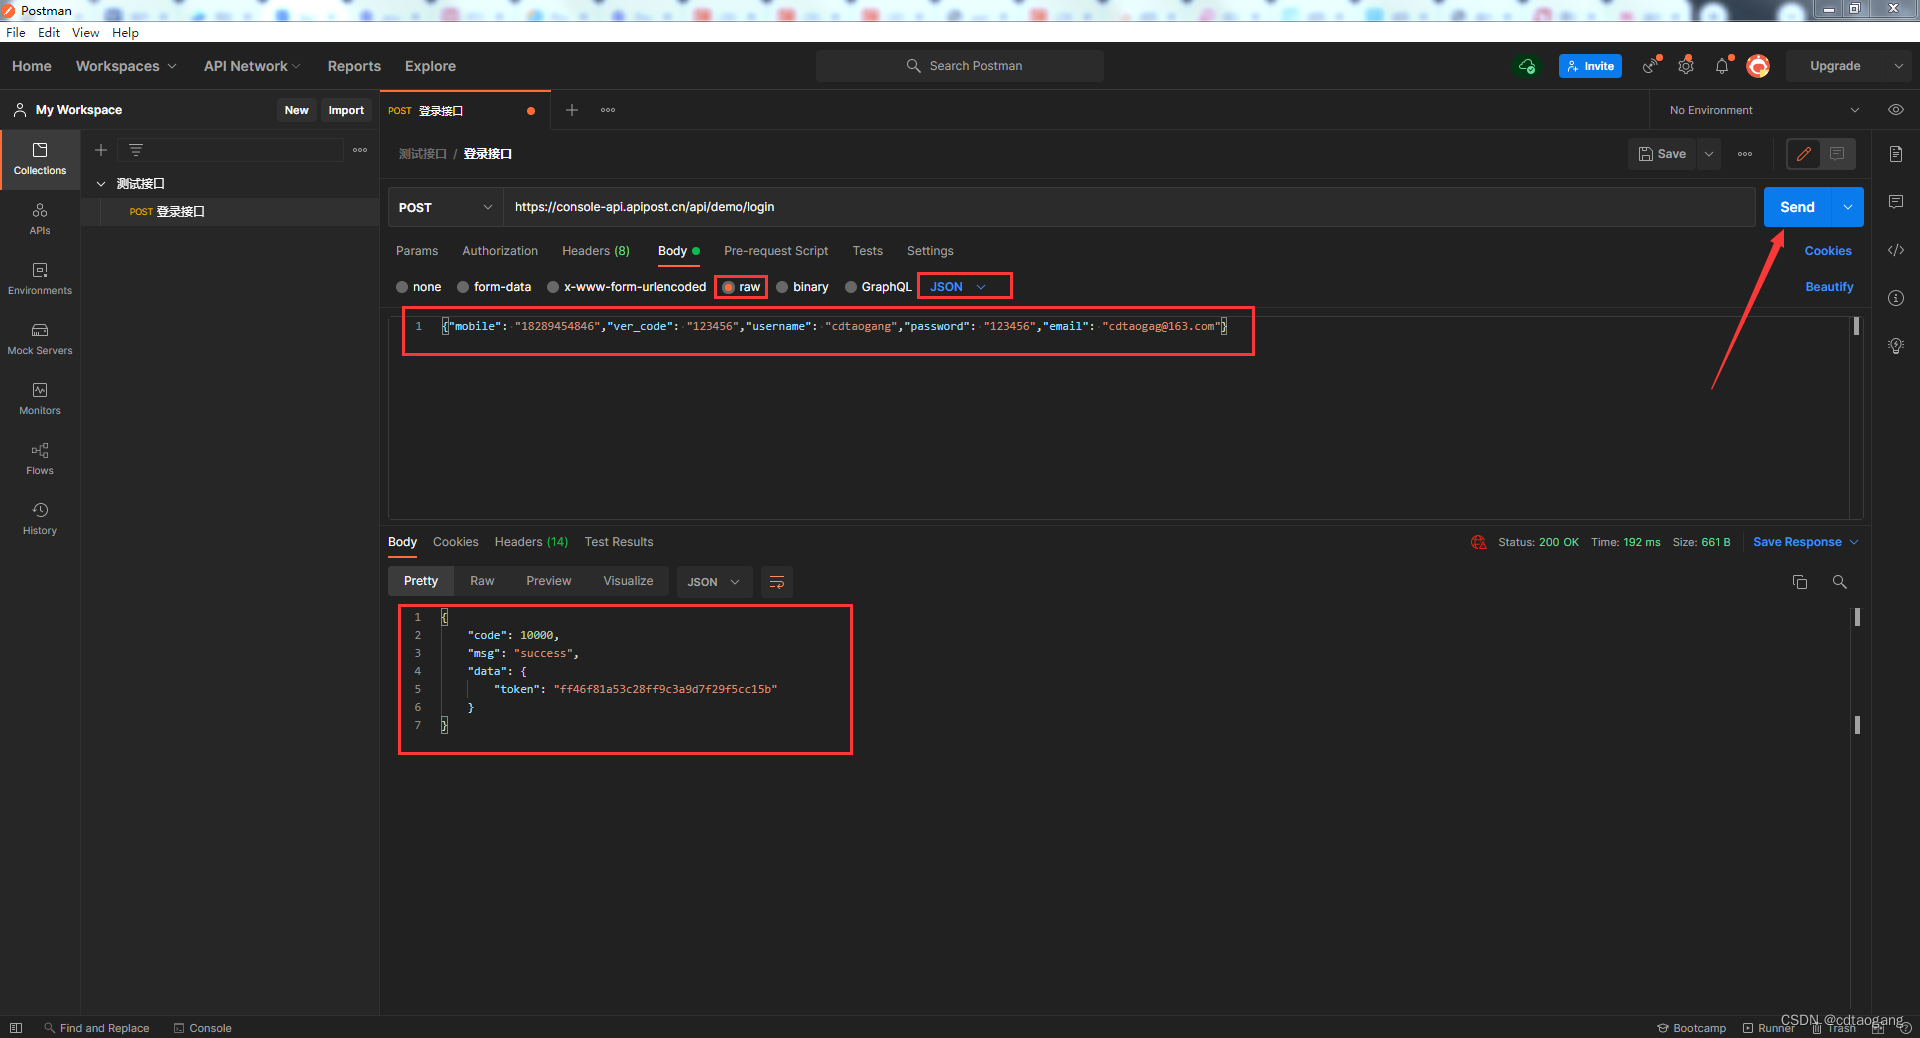The height and width of the screenshot is (1038, 1920).
Task: Select the 登录接口 request in collection tree
Action: coord(230,212)
